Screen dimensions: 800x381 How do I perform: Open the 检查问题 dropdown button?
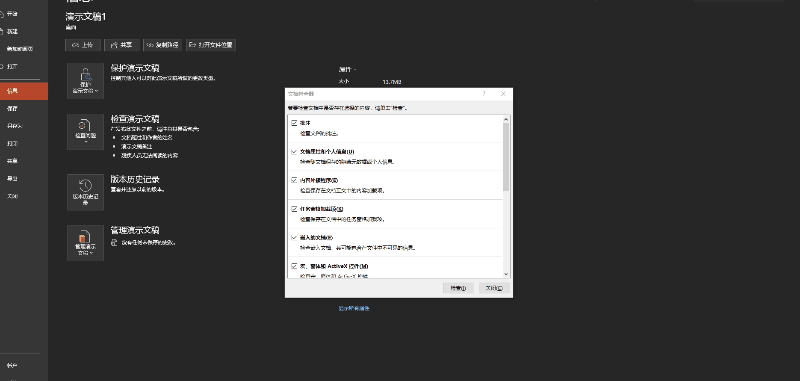click(x=85, y=132)
